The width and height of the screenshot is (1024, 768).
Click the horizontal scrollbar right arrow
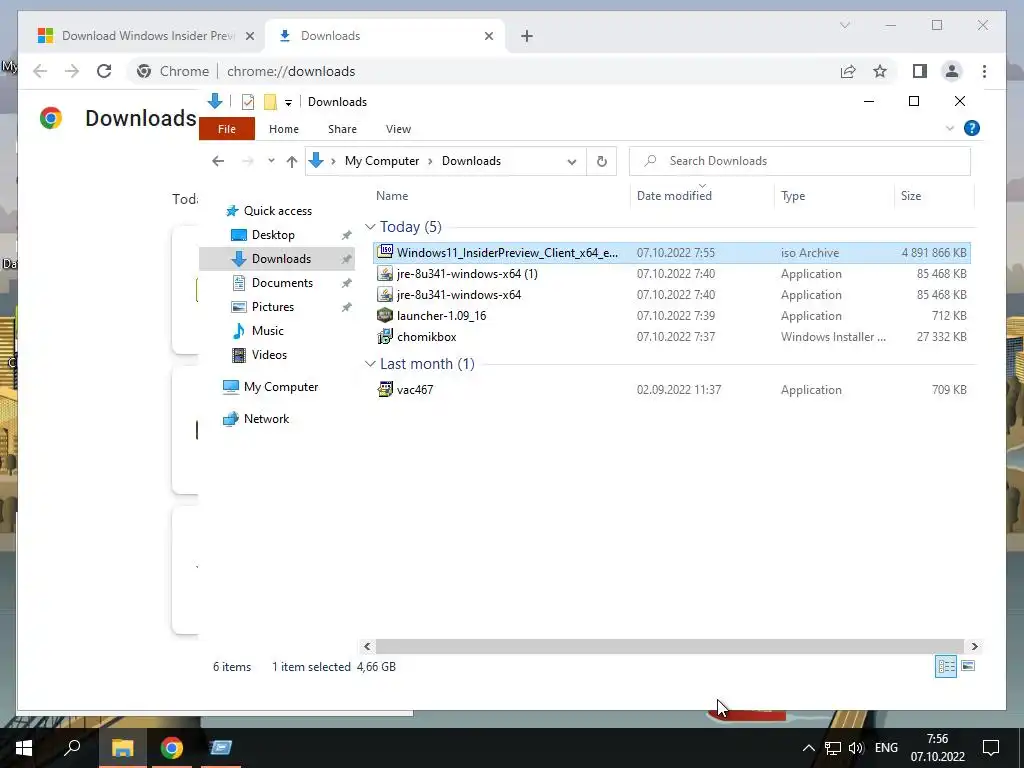974,646
